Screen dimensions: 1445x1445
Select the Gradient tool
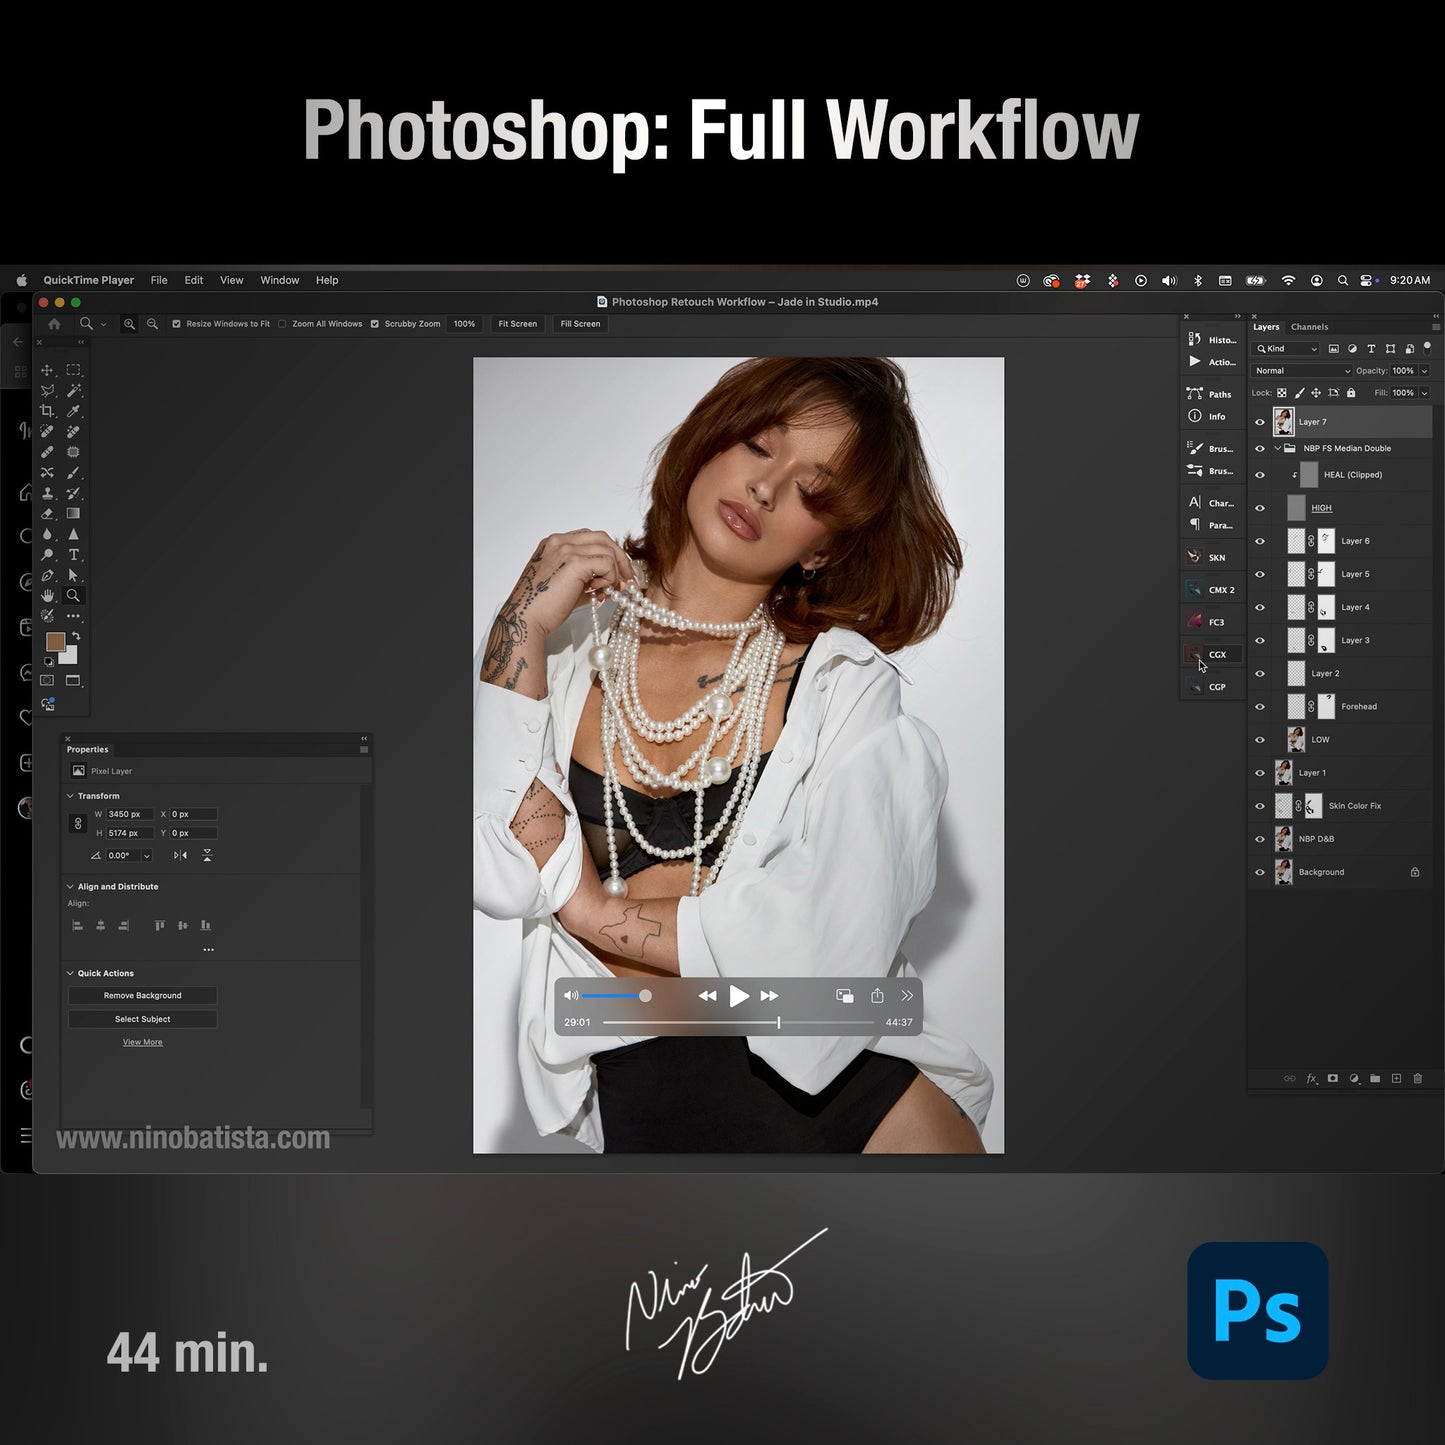coord(74,513)
